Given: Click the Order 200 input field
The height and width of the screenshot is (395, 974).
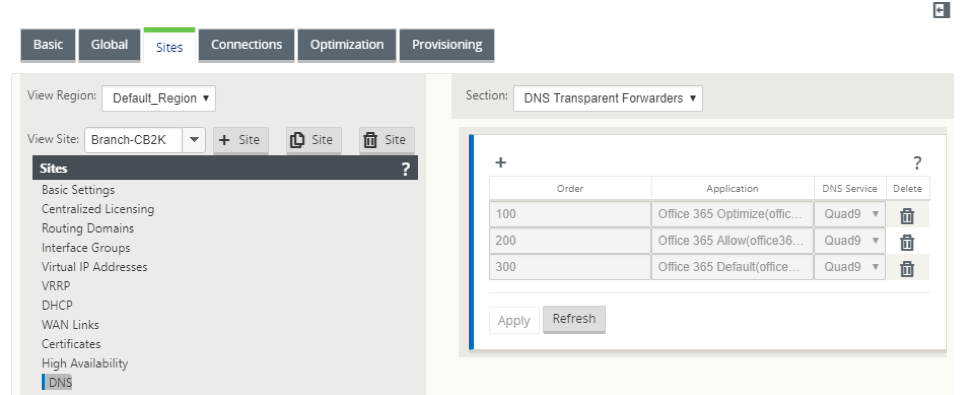Looking at the screenshot, I should tap(570, 241).
